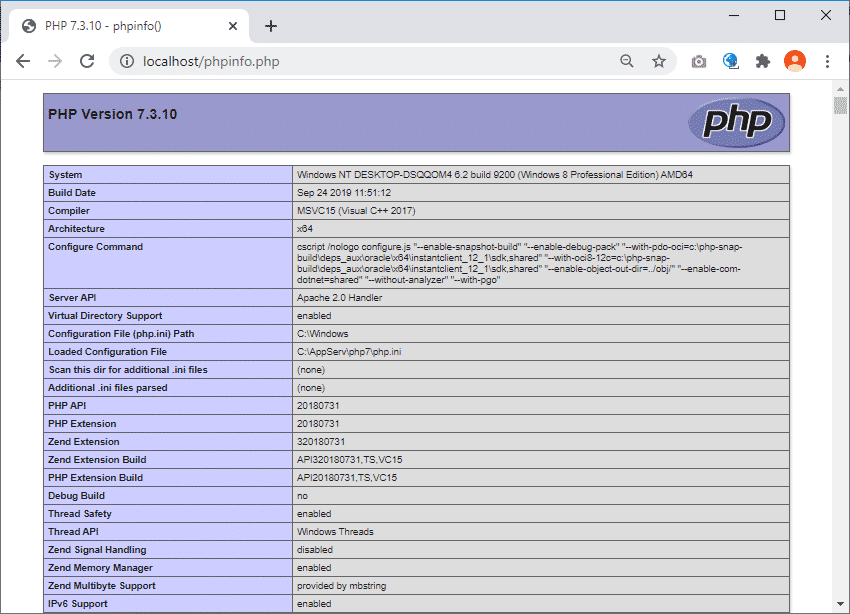Bookmark this page with the star
This screenshot has height=614, width=850.
pyautogui.click(x=659, y=61)
